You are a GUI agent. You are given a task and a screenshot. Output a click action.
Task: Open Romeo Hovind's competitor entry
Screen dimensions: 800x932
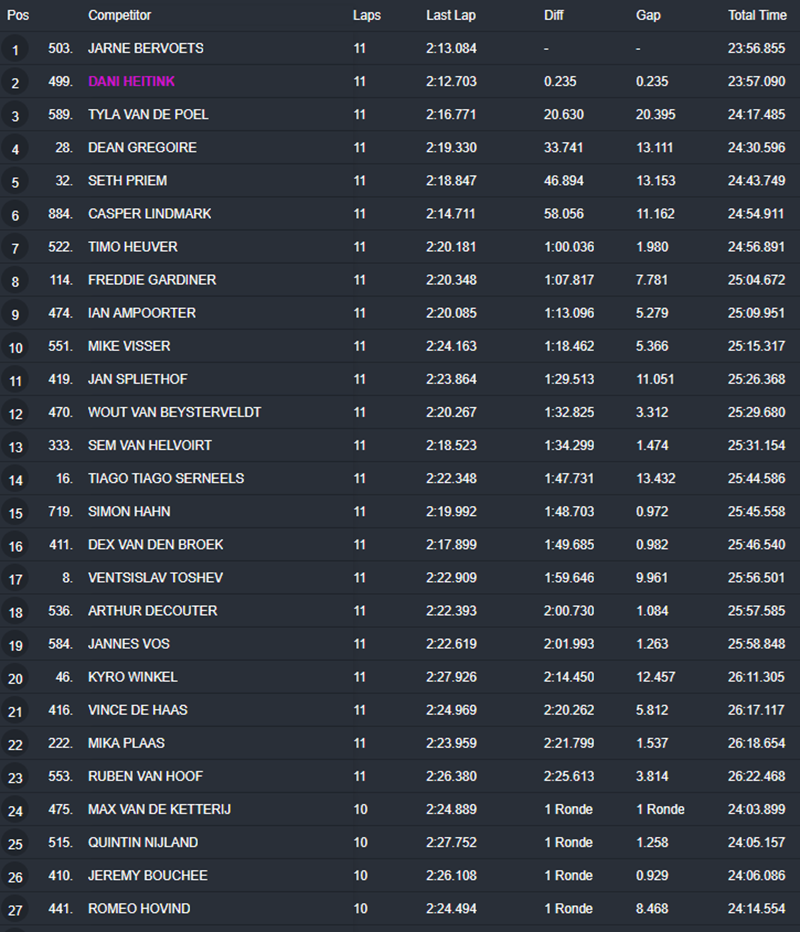139,909
